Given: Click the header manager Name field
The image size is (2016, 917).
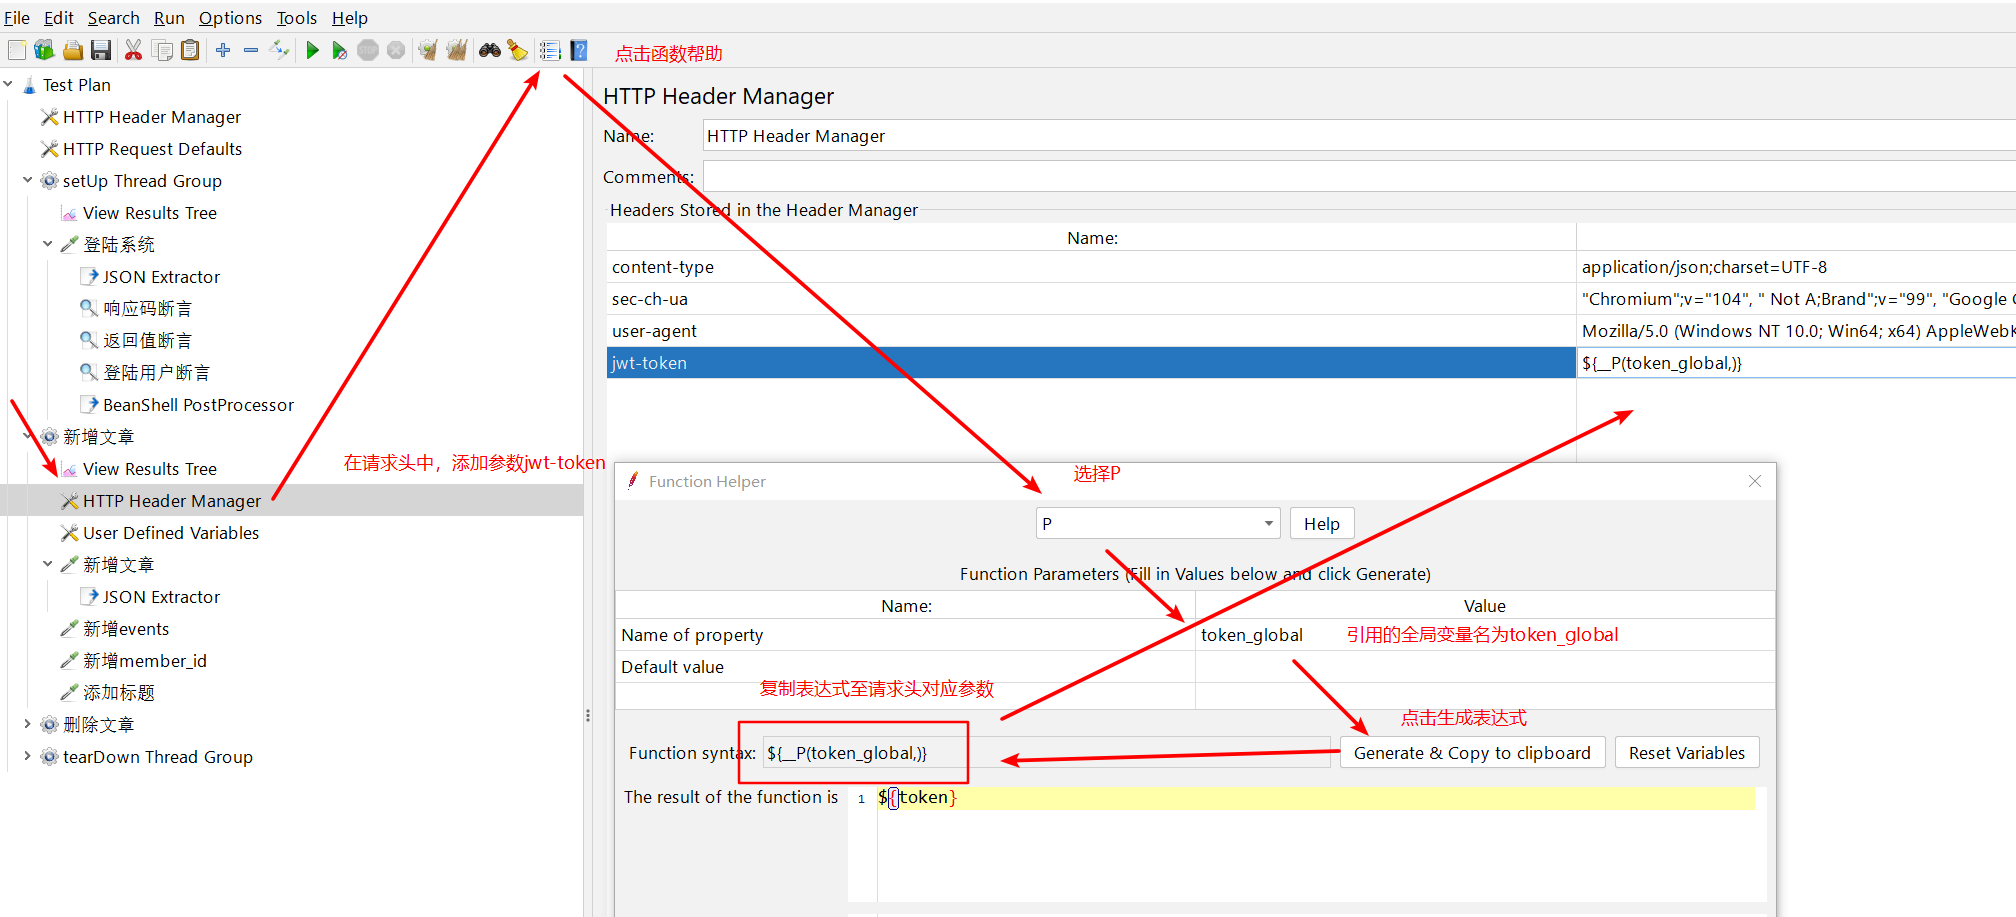Looking at the screenshot, I should click(1300, 136).
